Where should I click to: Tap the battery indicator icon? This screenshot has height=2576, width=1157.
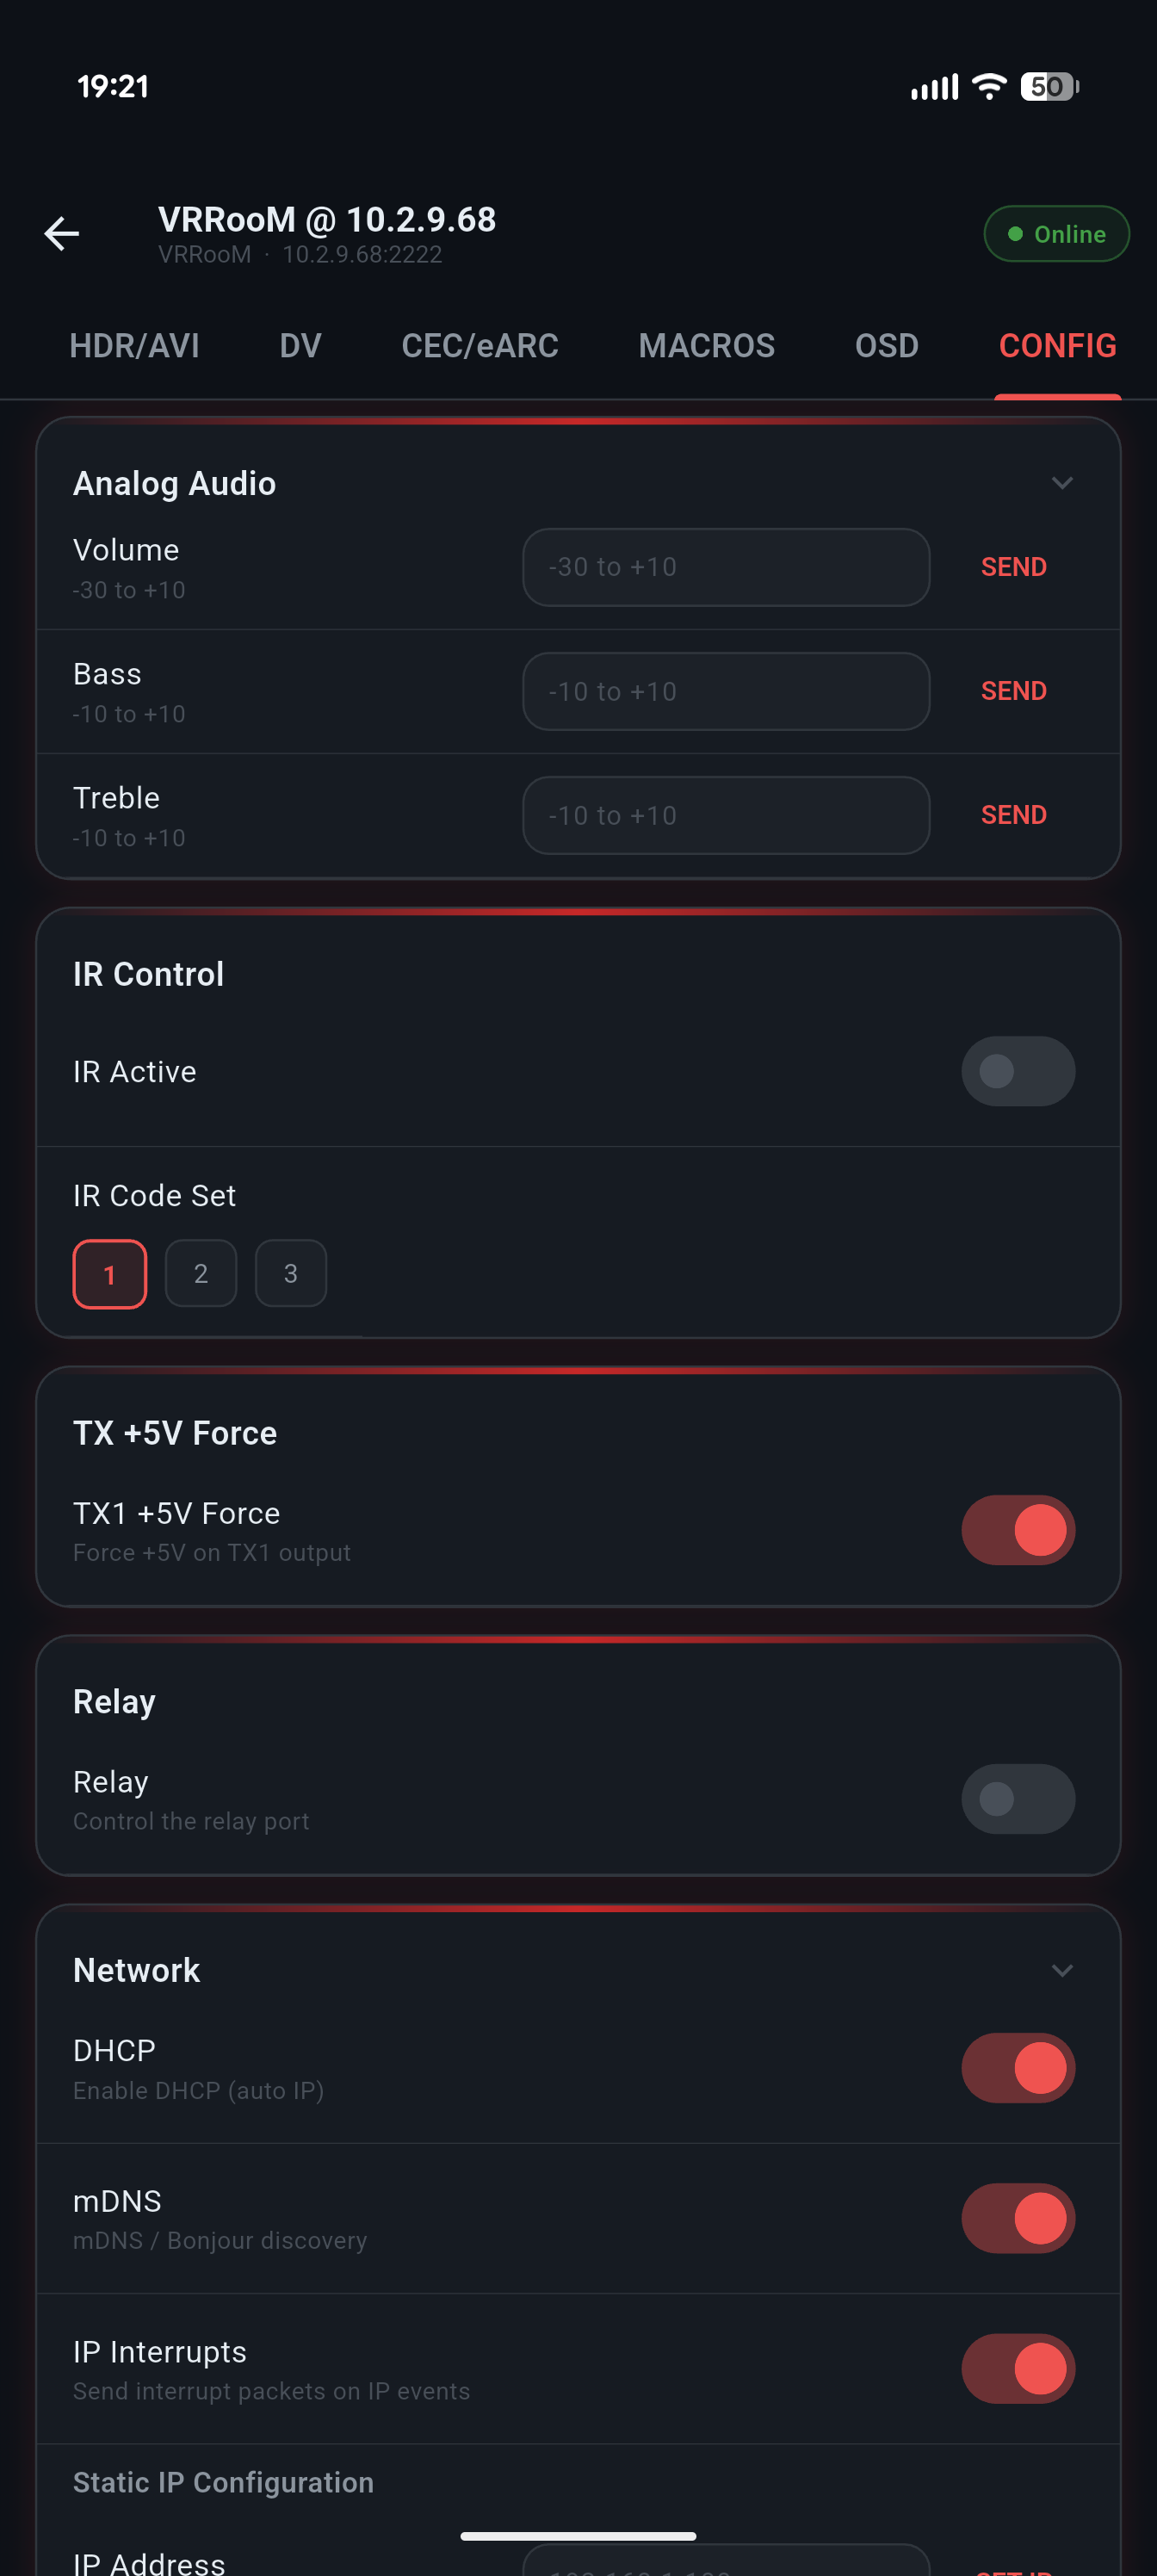tap(1048, 87)
